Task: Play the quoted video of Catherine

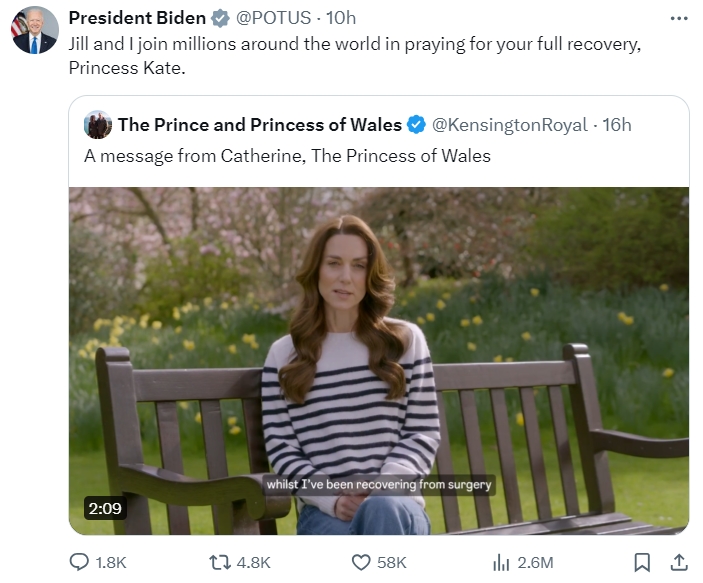Action: (378, 360)
